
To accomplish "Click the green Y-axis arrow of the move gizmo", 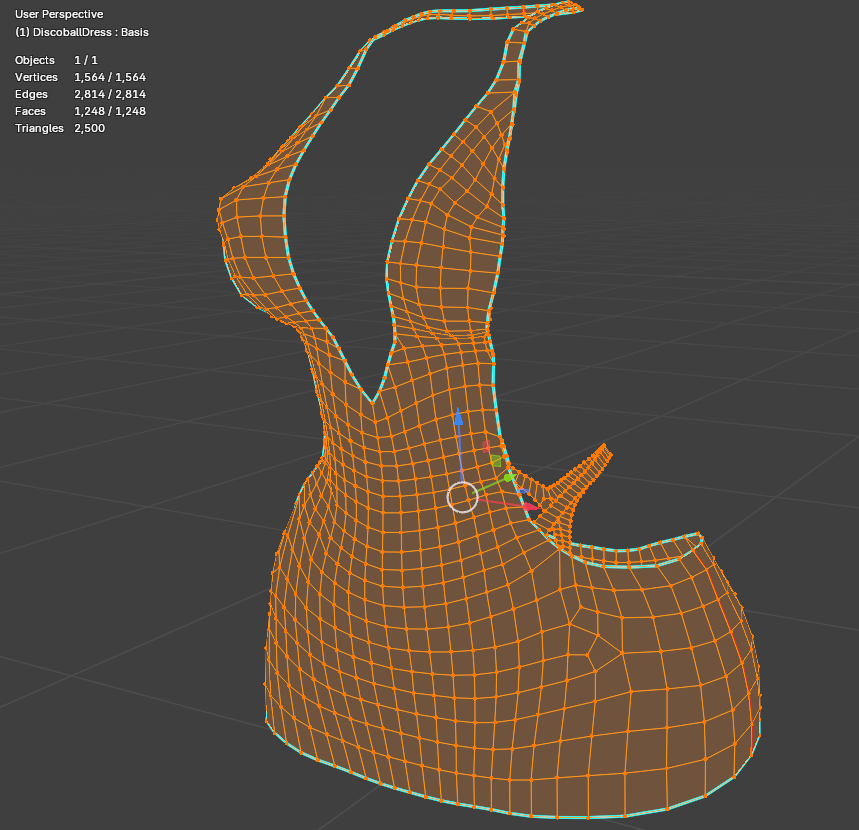I will [509, 477].
